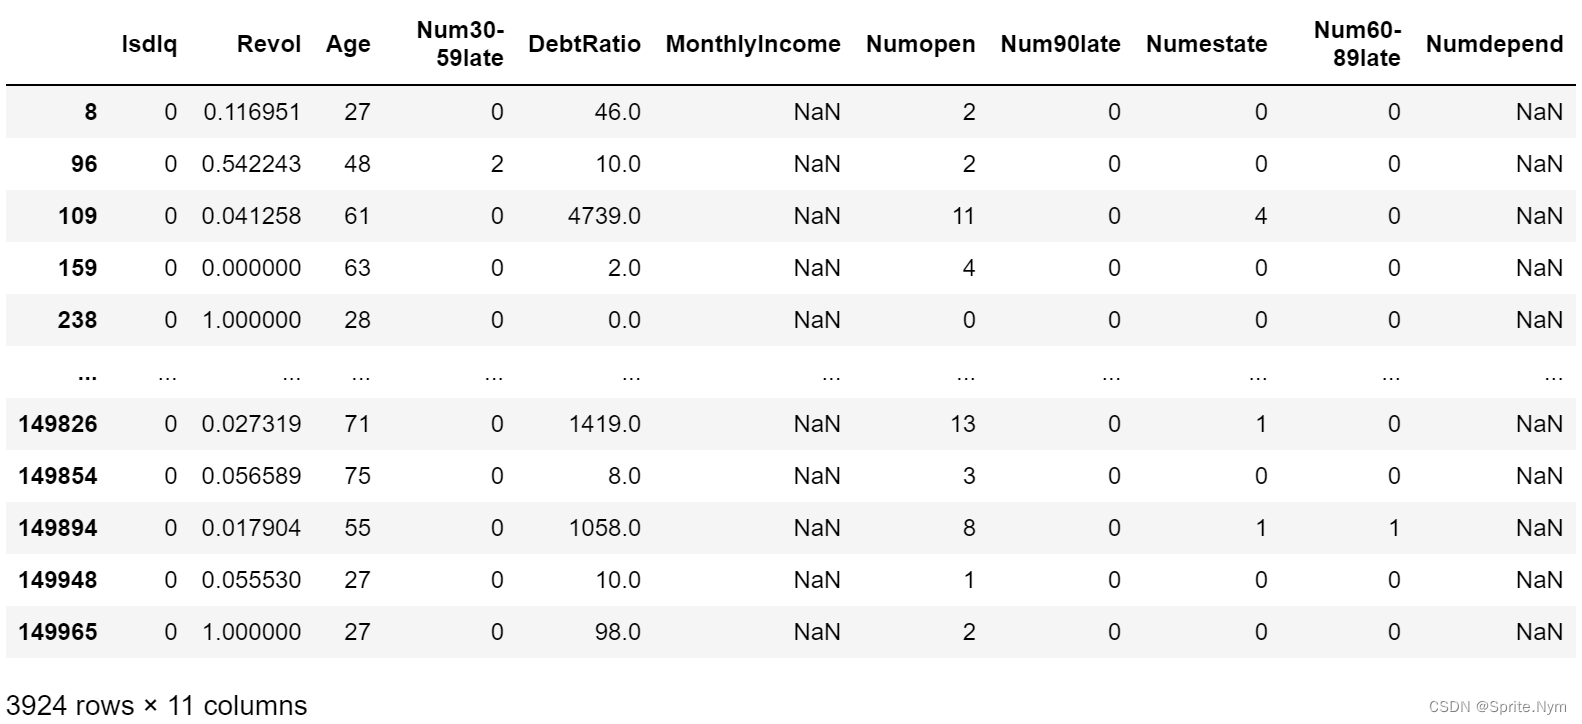The width and height of the screenshot is (1582, 724).
Task: Click row index 149894
Action: coord(58,528)
